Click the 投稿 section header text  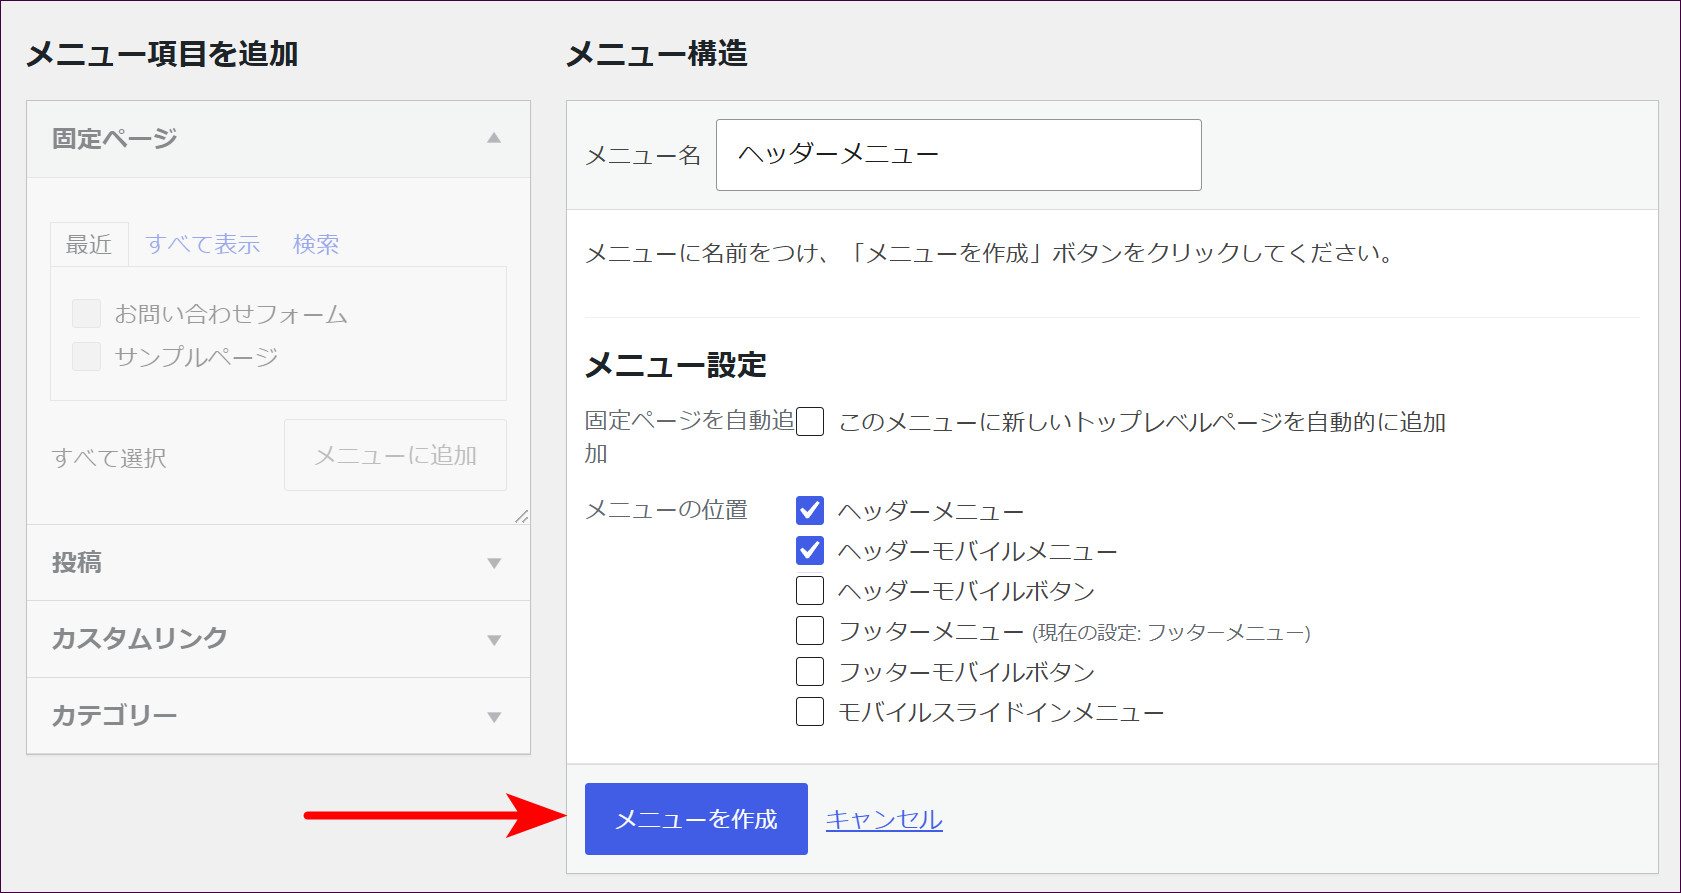pyautogui.click(x=77, y=563)
